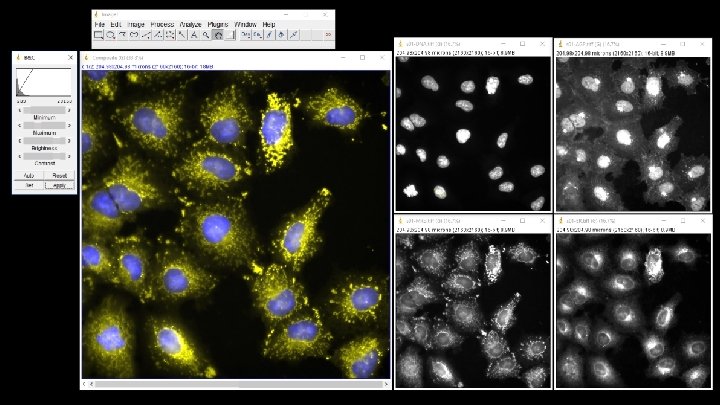Close the Composite image window
Image resolution: width=720 pixels, height=405 pixels.
point(382,57)
